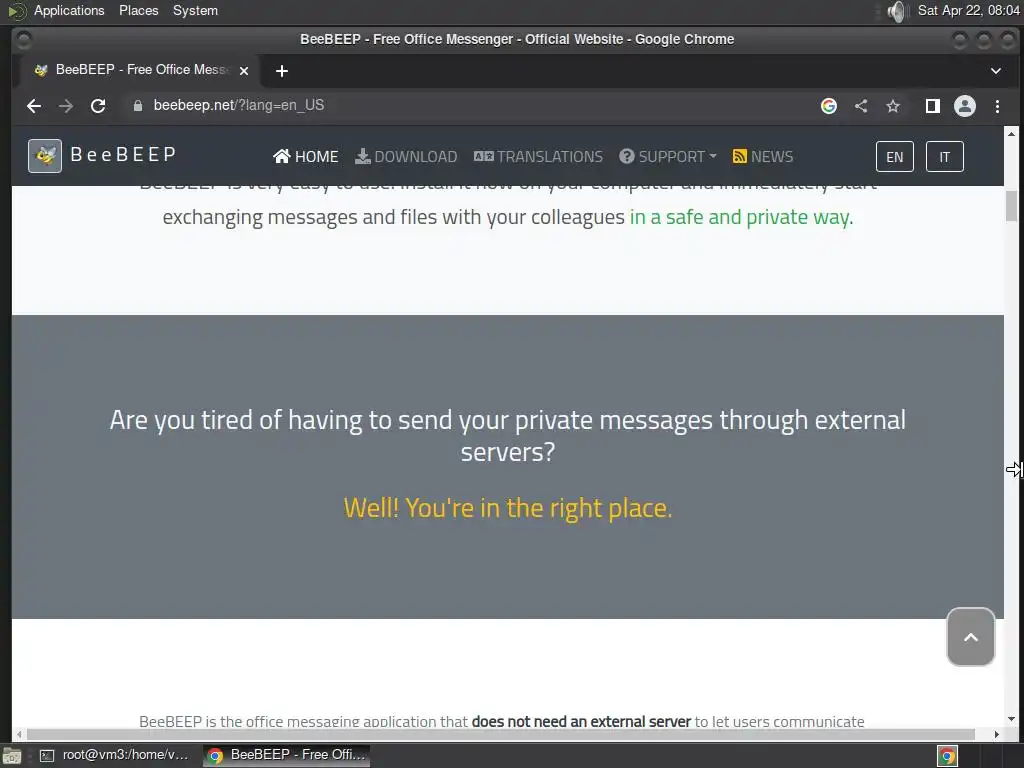Bookmark this page with star icon

(893, 106)
